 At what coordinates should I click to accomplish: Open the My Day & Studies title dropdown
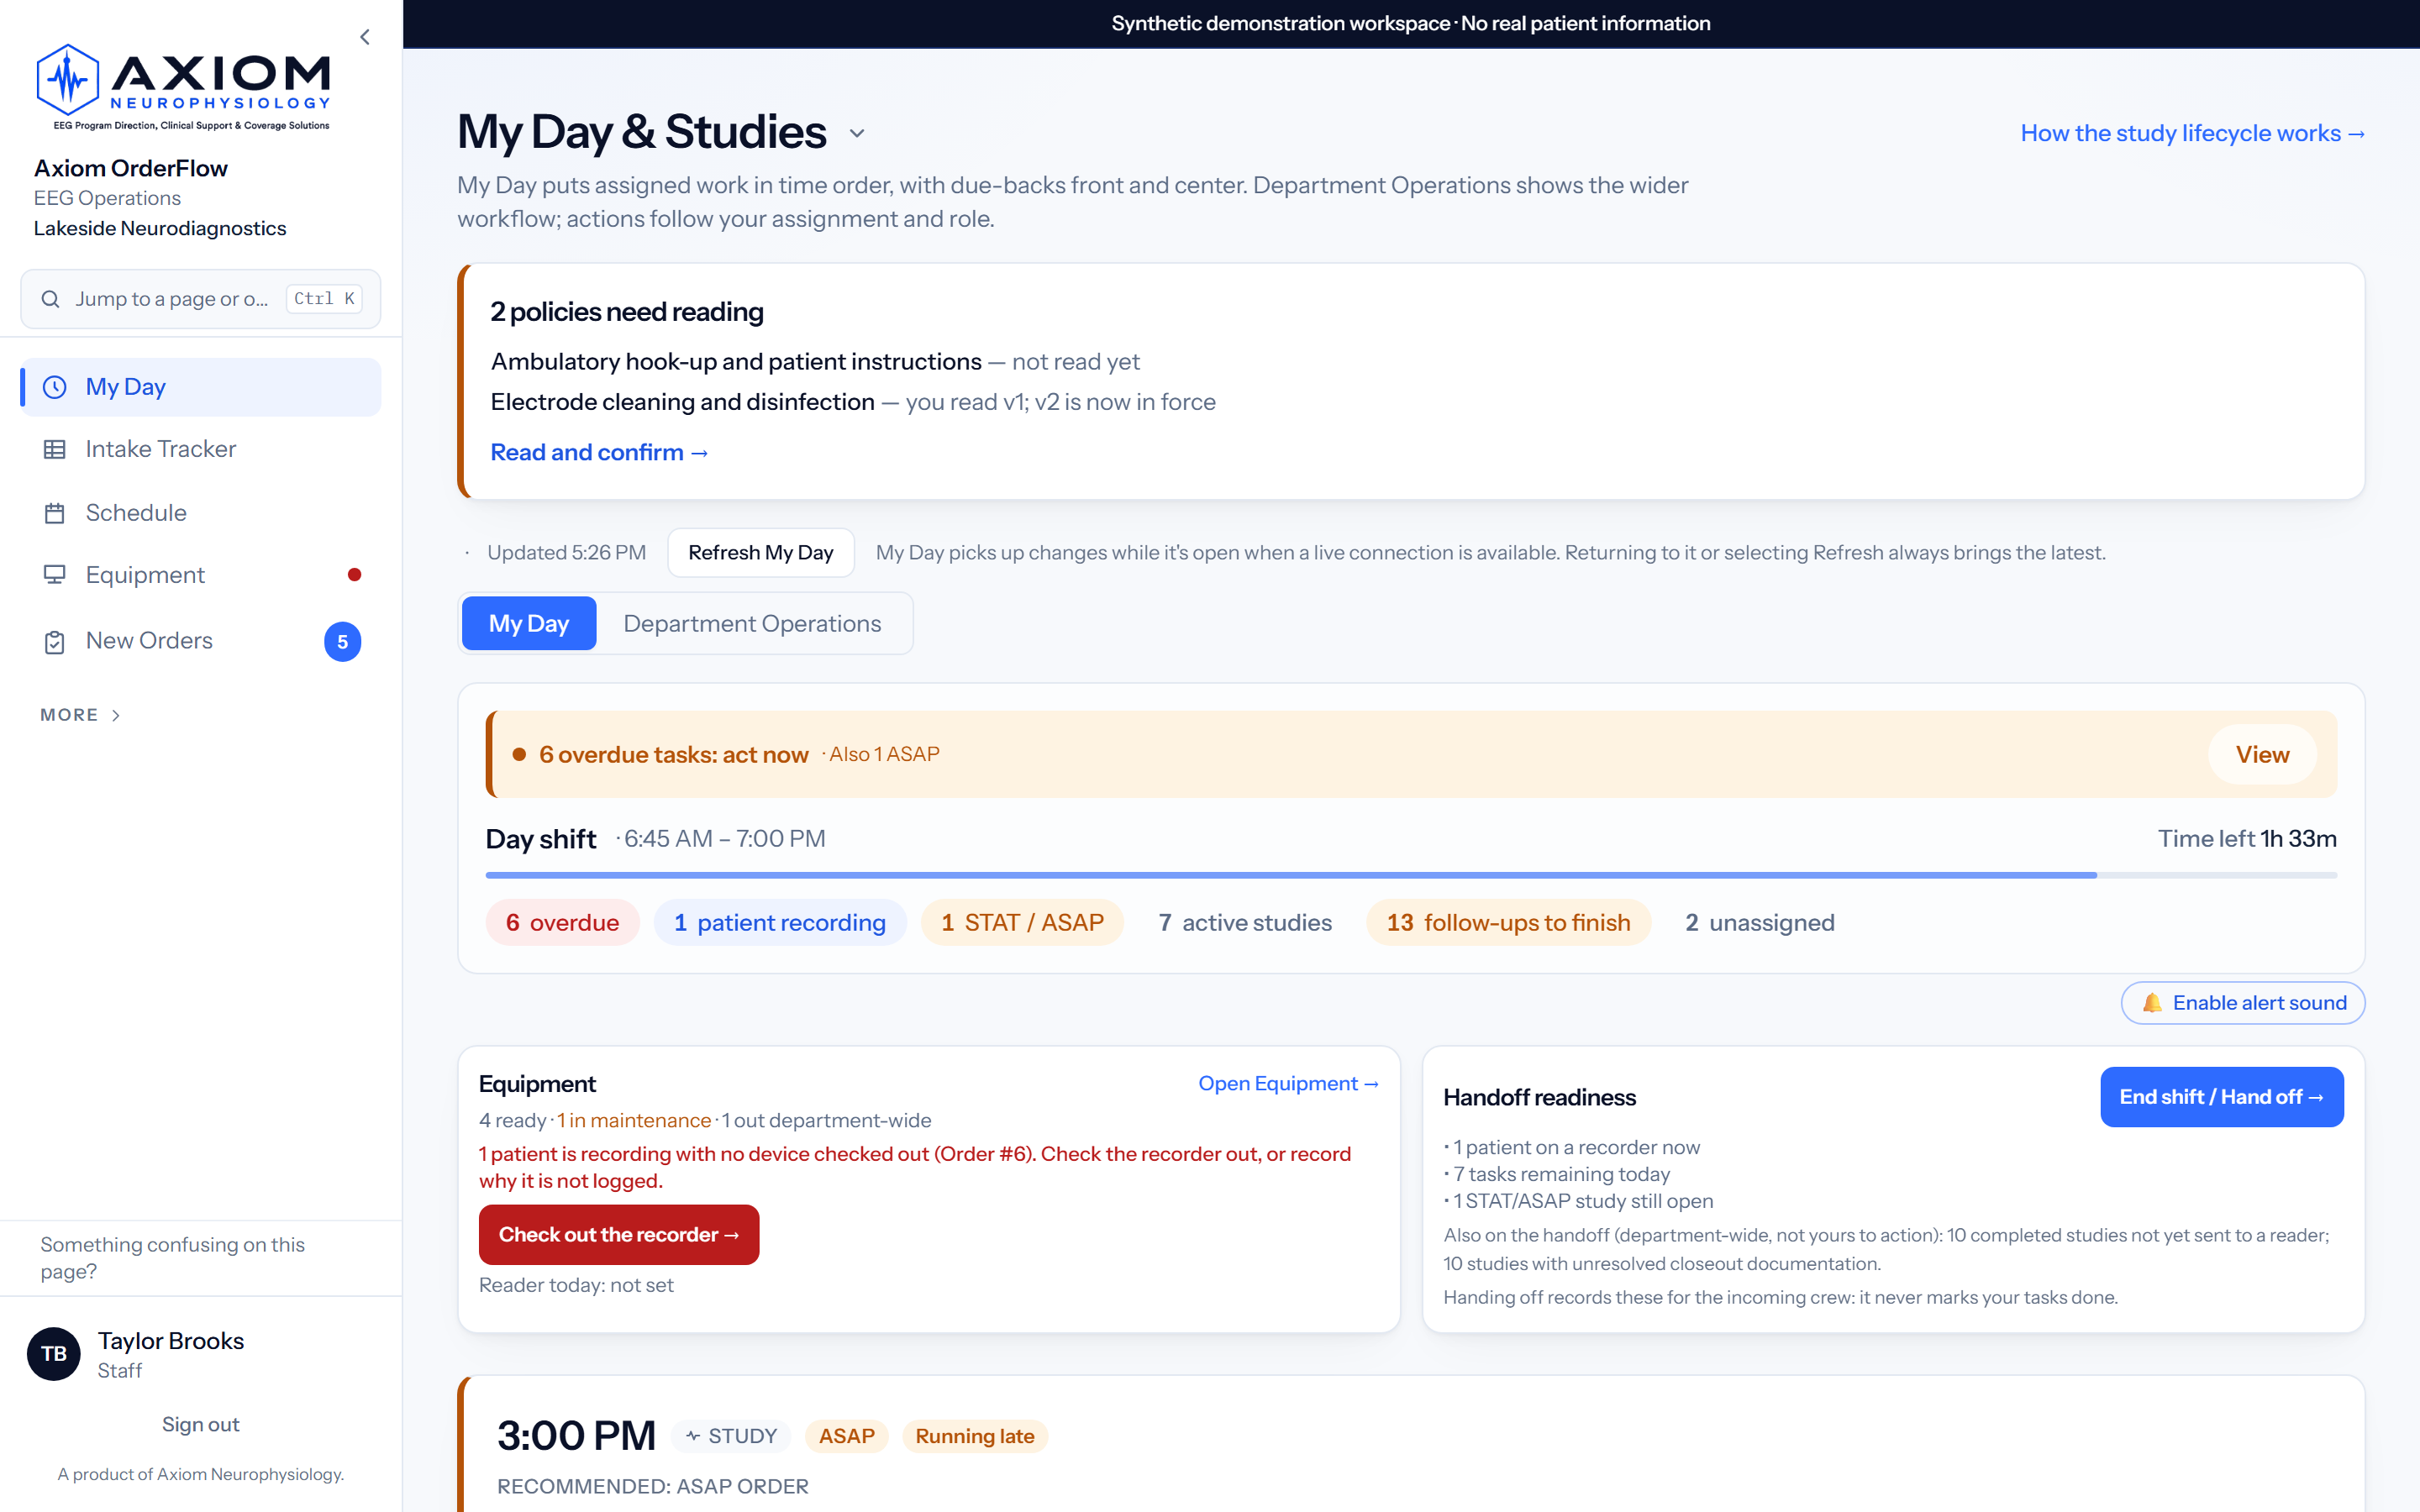(857, 133)
